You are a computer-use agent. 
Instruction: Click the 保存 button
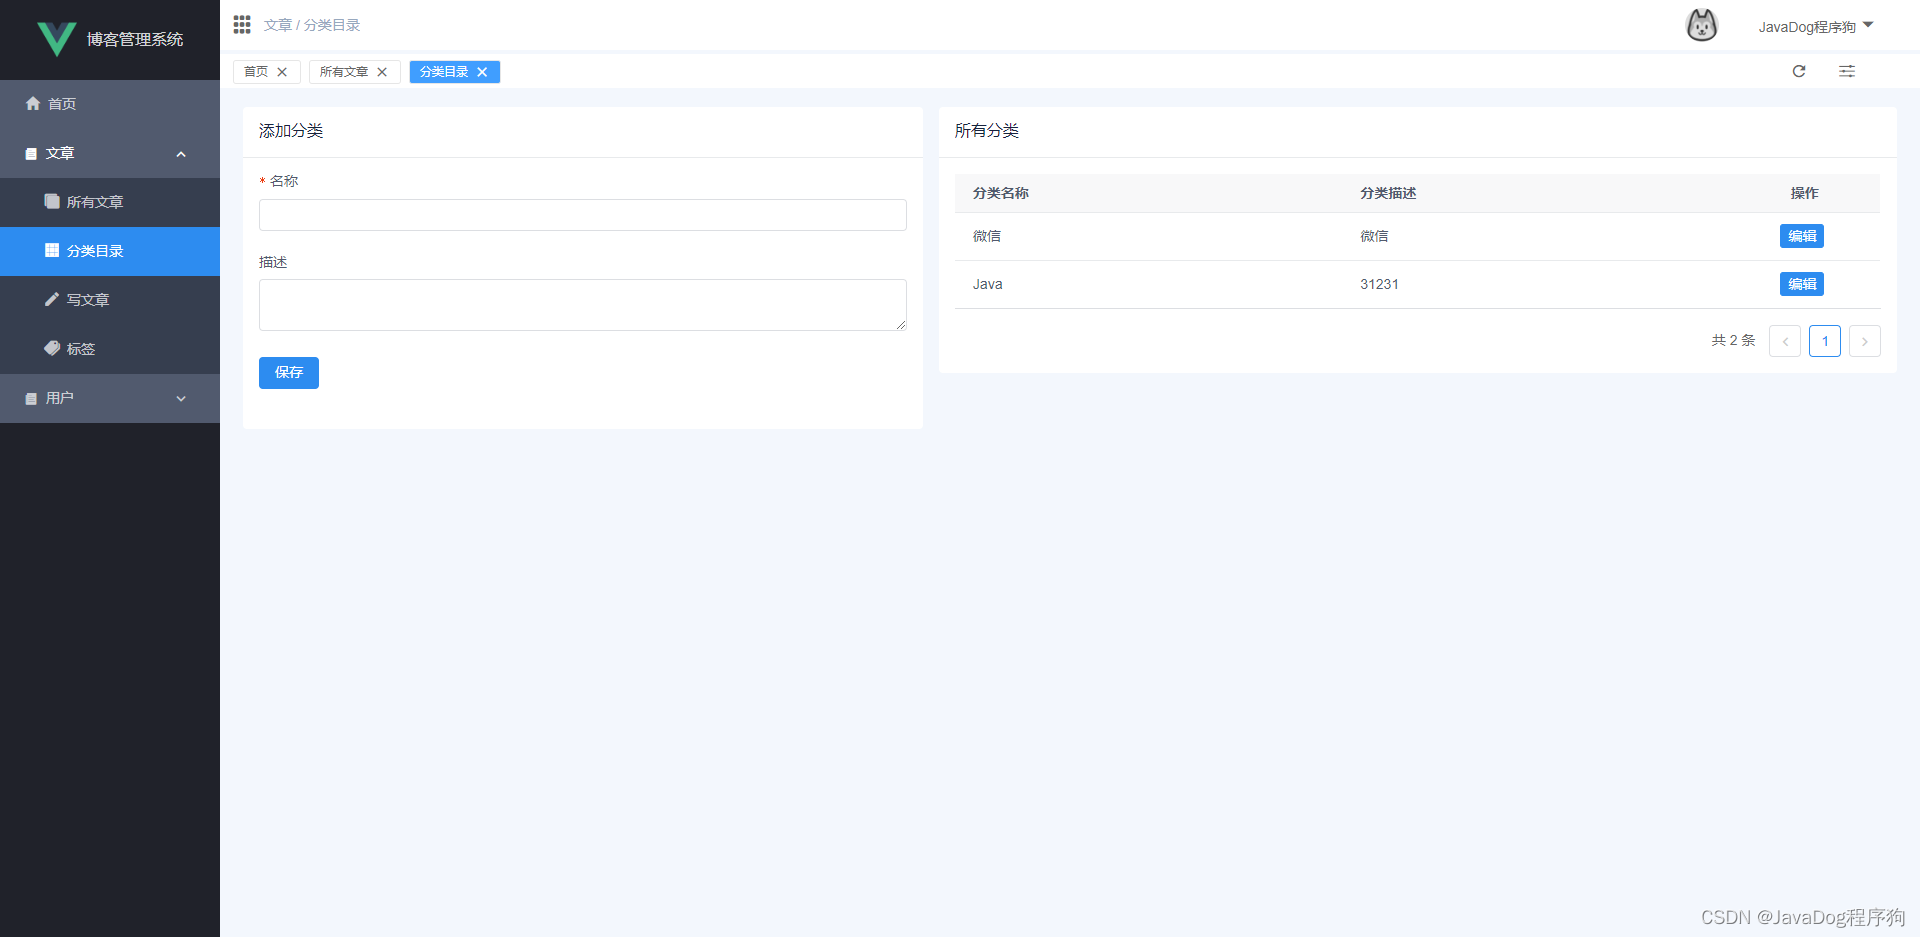pos(289,373)
